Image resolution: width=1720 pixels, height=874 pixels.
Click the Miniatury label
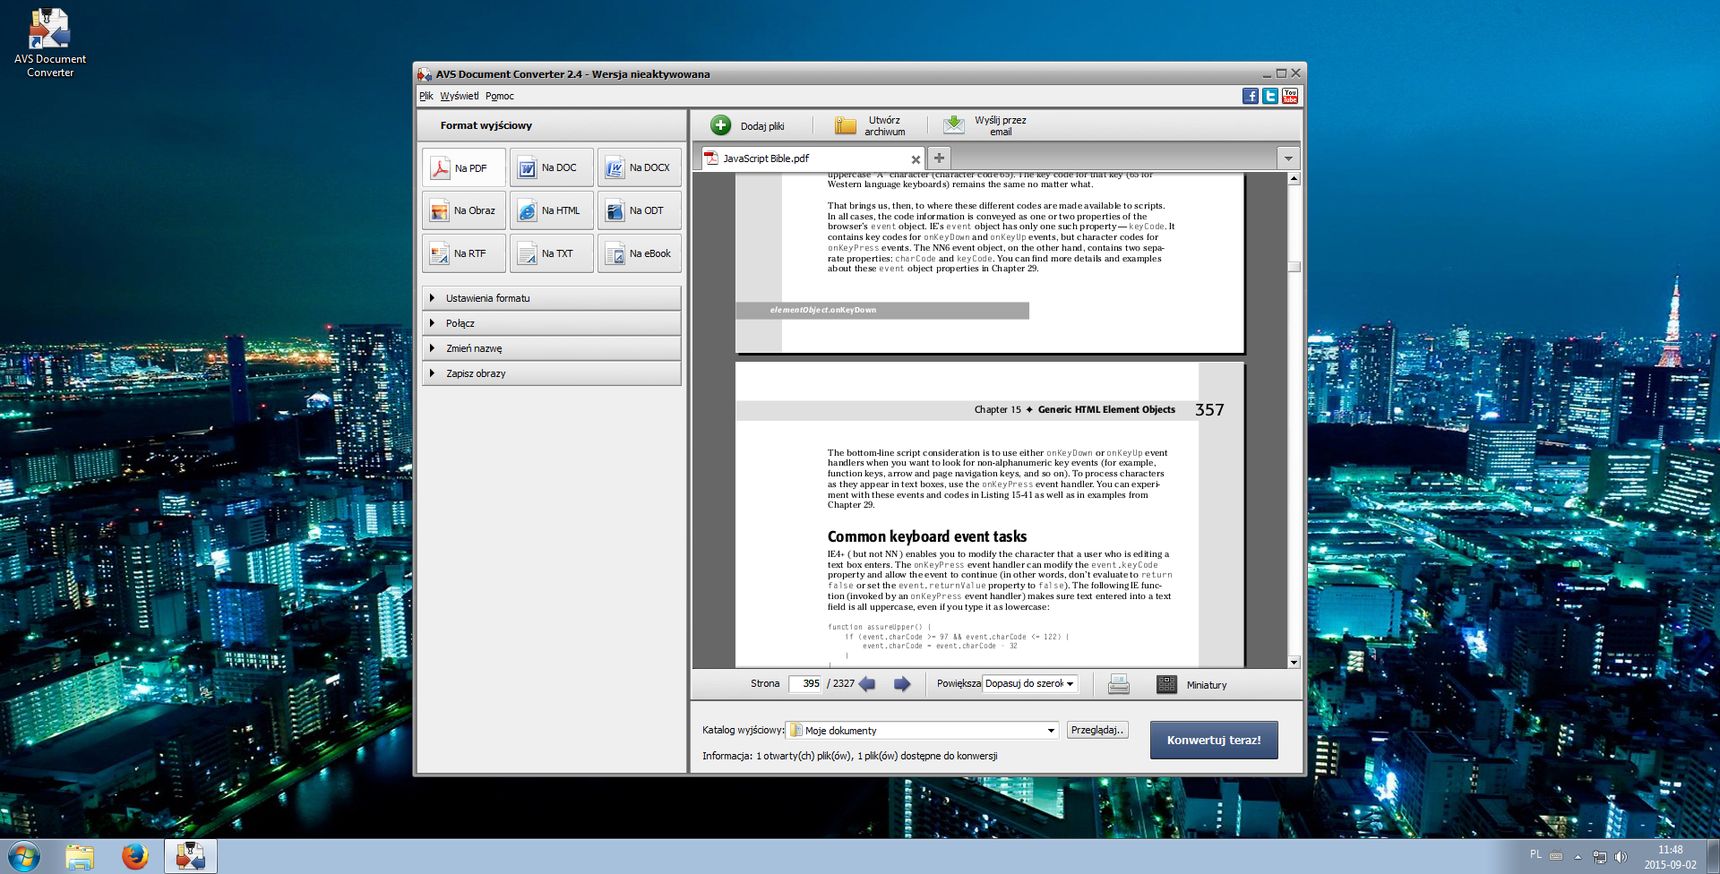[1206, 685]
